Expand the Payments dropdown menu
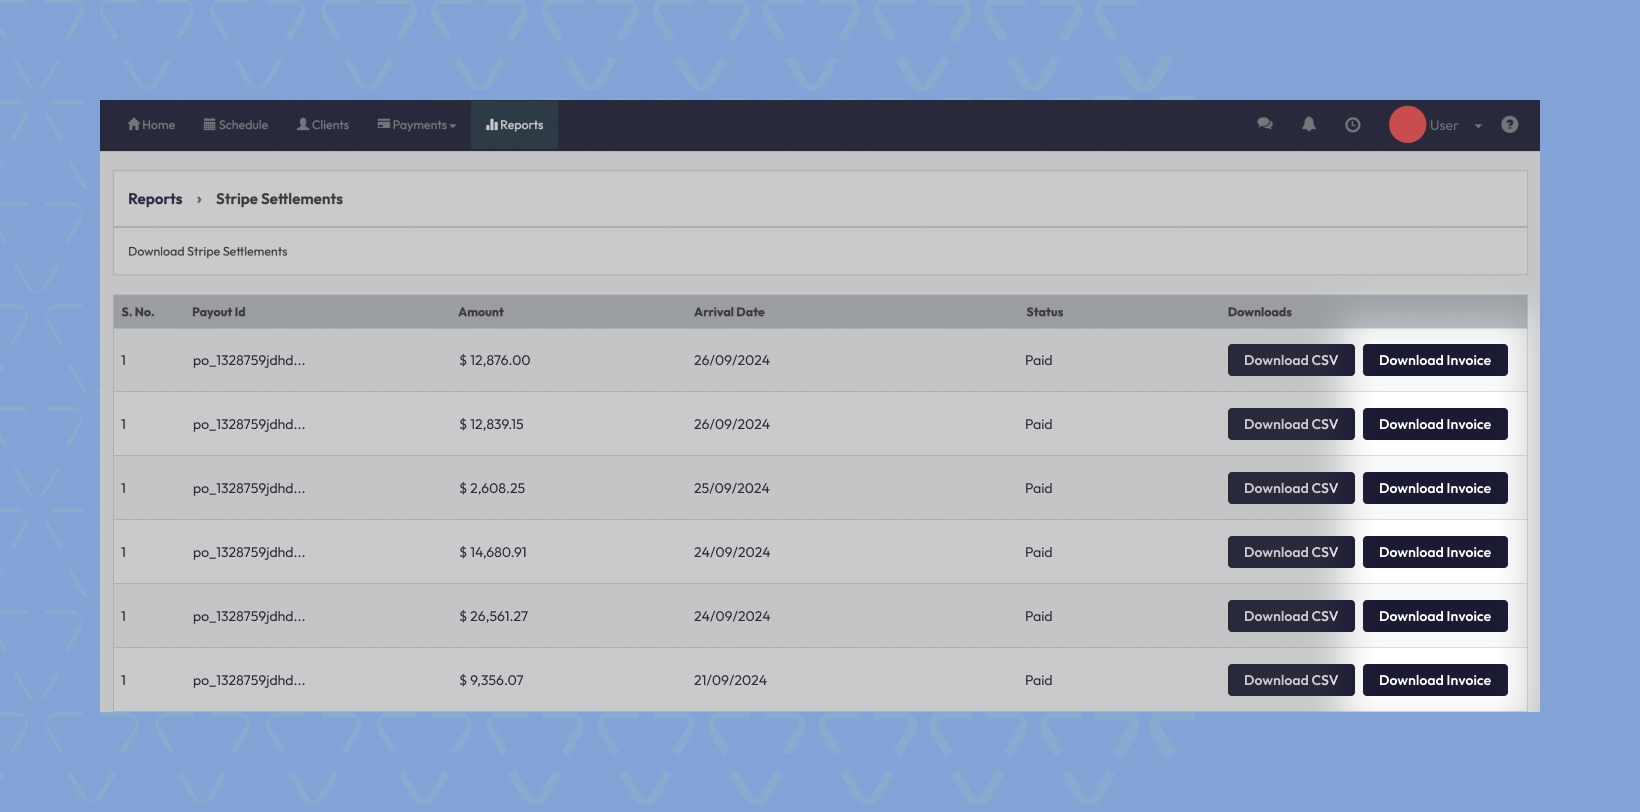Viewport: 1640px width, 812px height. pos(417,125)
